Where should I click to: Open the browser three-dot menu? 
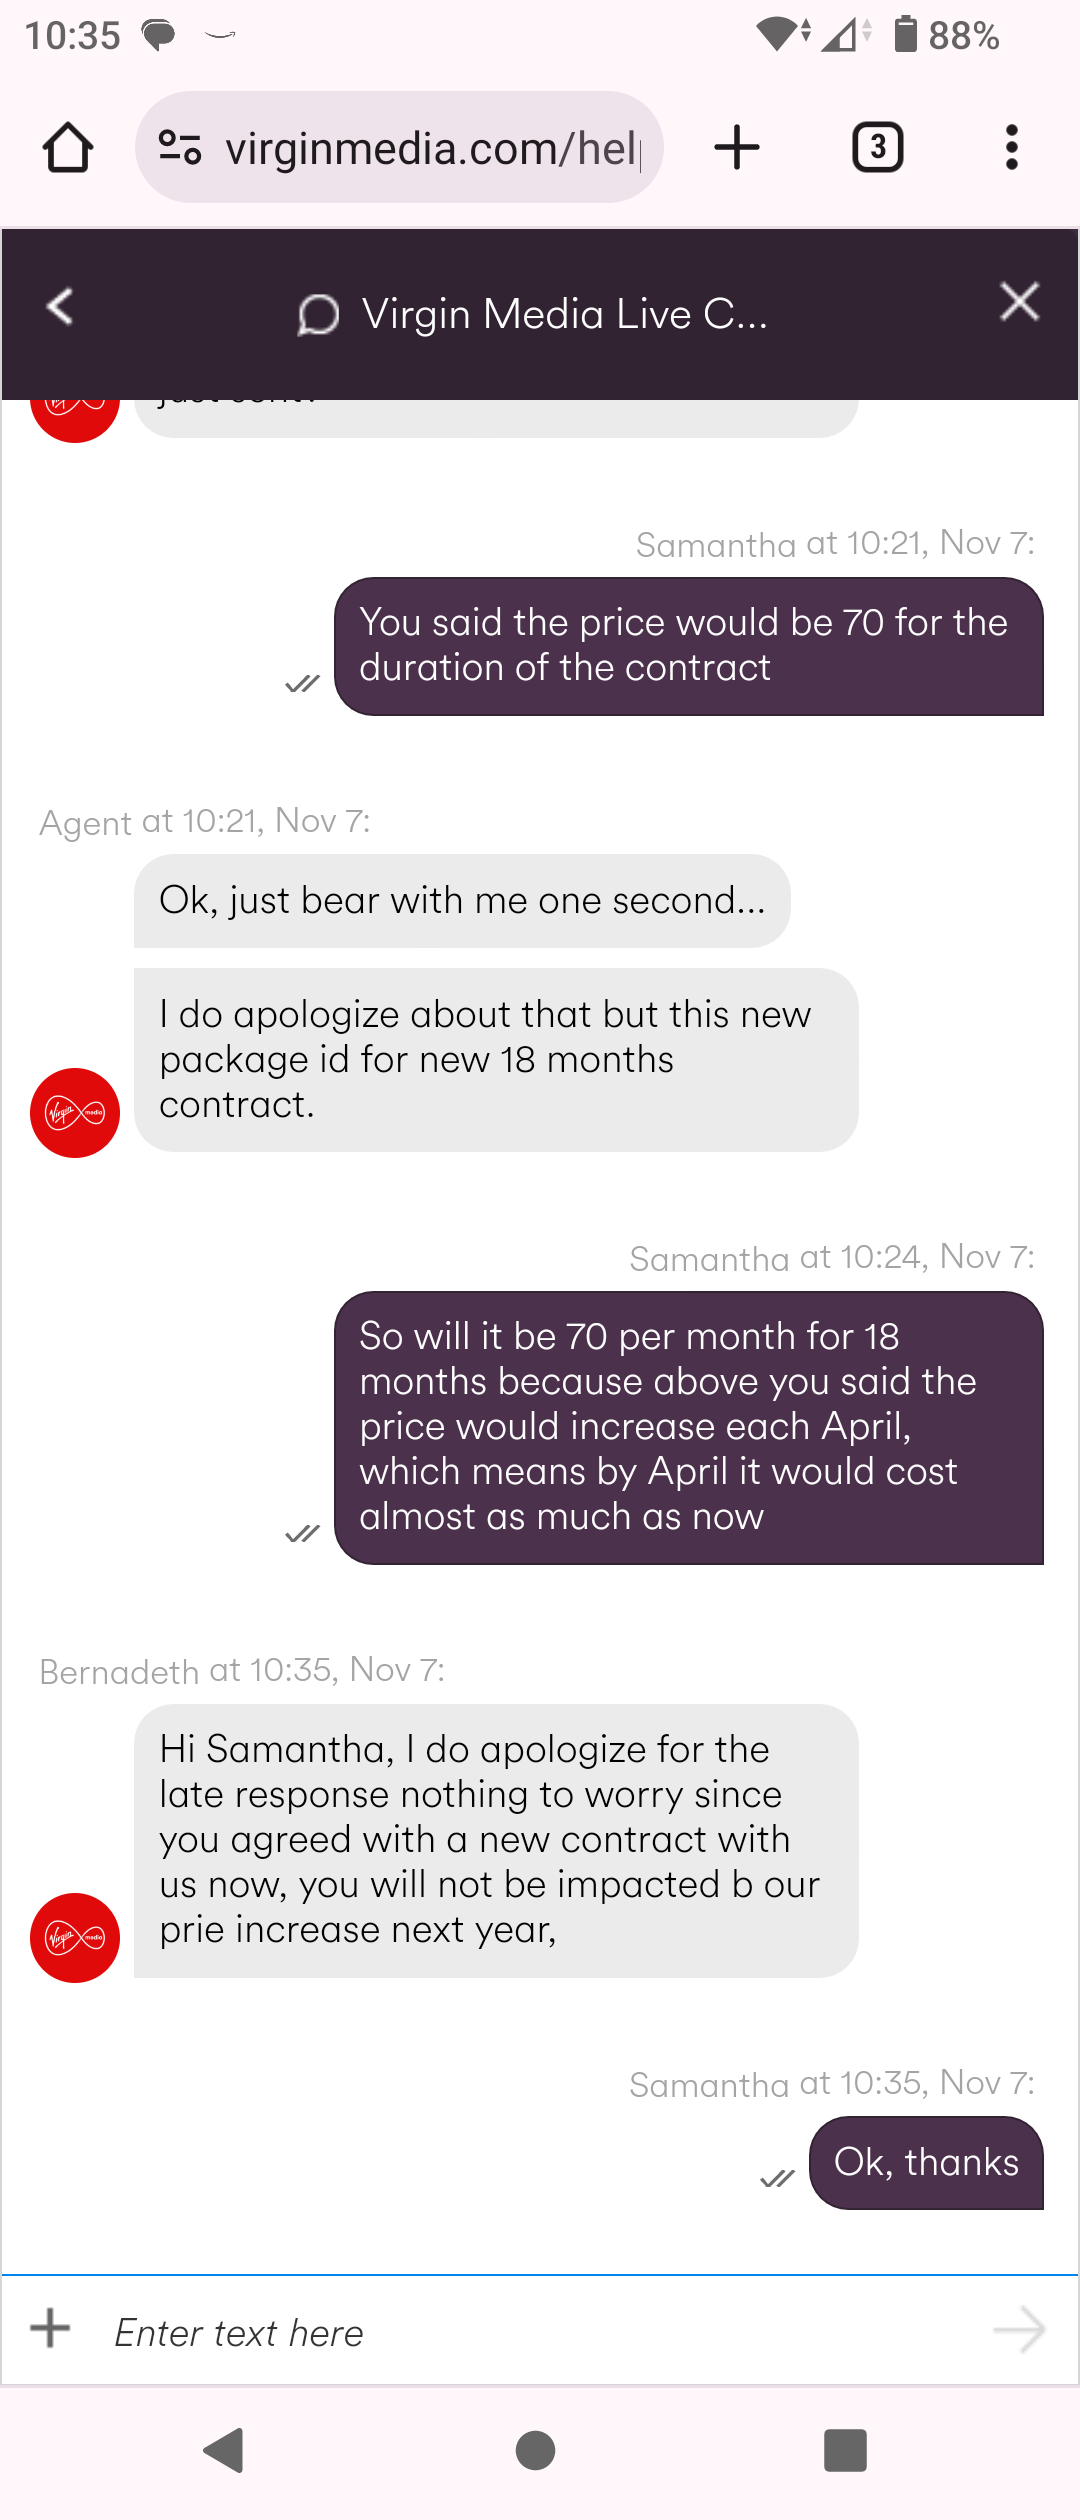(1012, 148)
